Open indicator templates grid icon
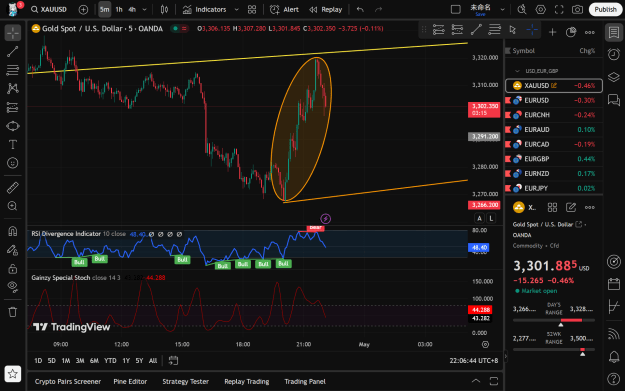The image size is (625, 391). (x=252, y=10)
